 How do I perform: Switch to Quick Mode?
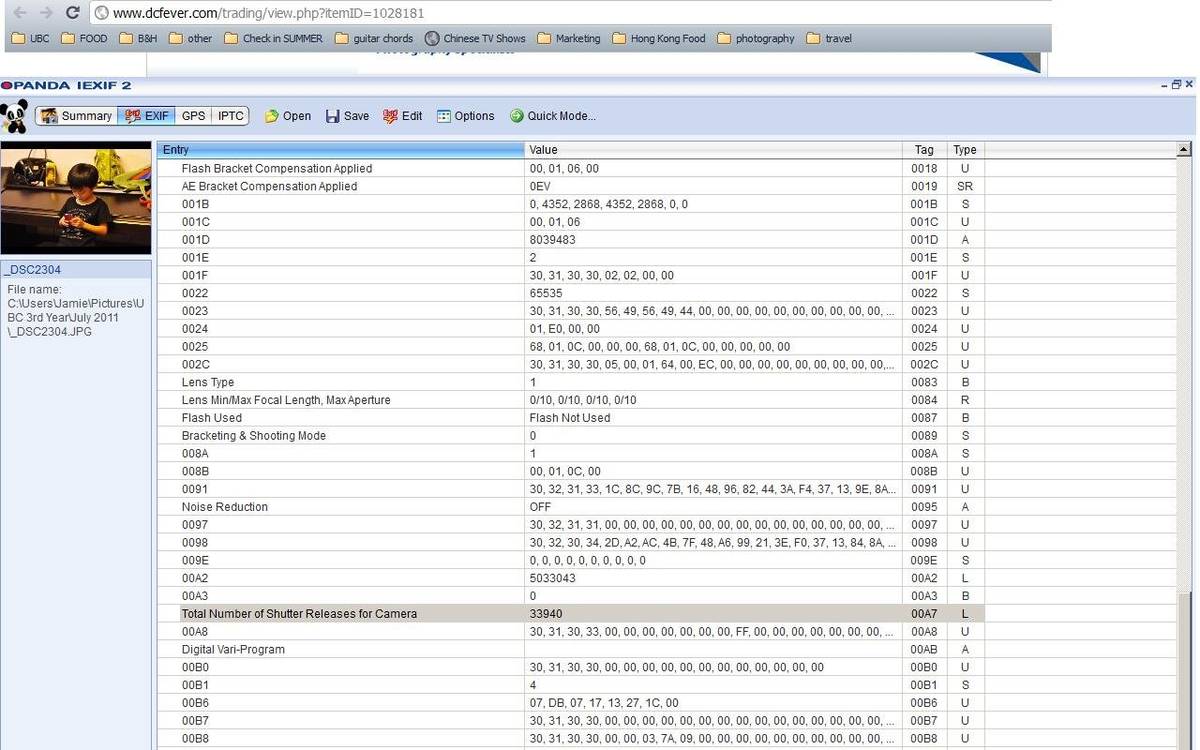552,116
